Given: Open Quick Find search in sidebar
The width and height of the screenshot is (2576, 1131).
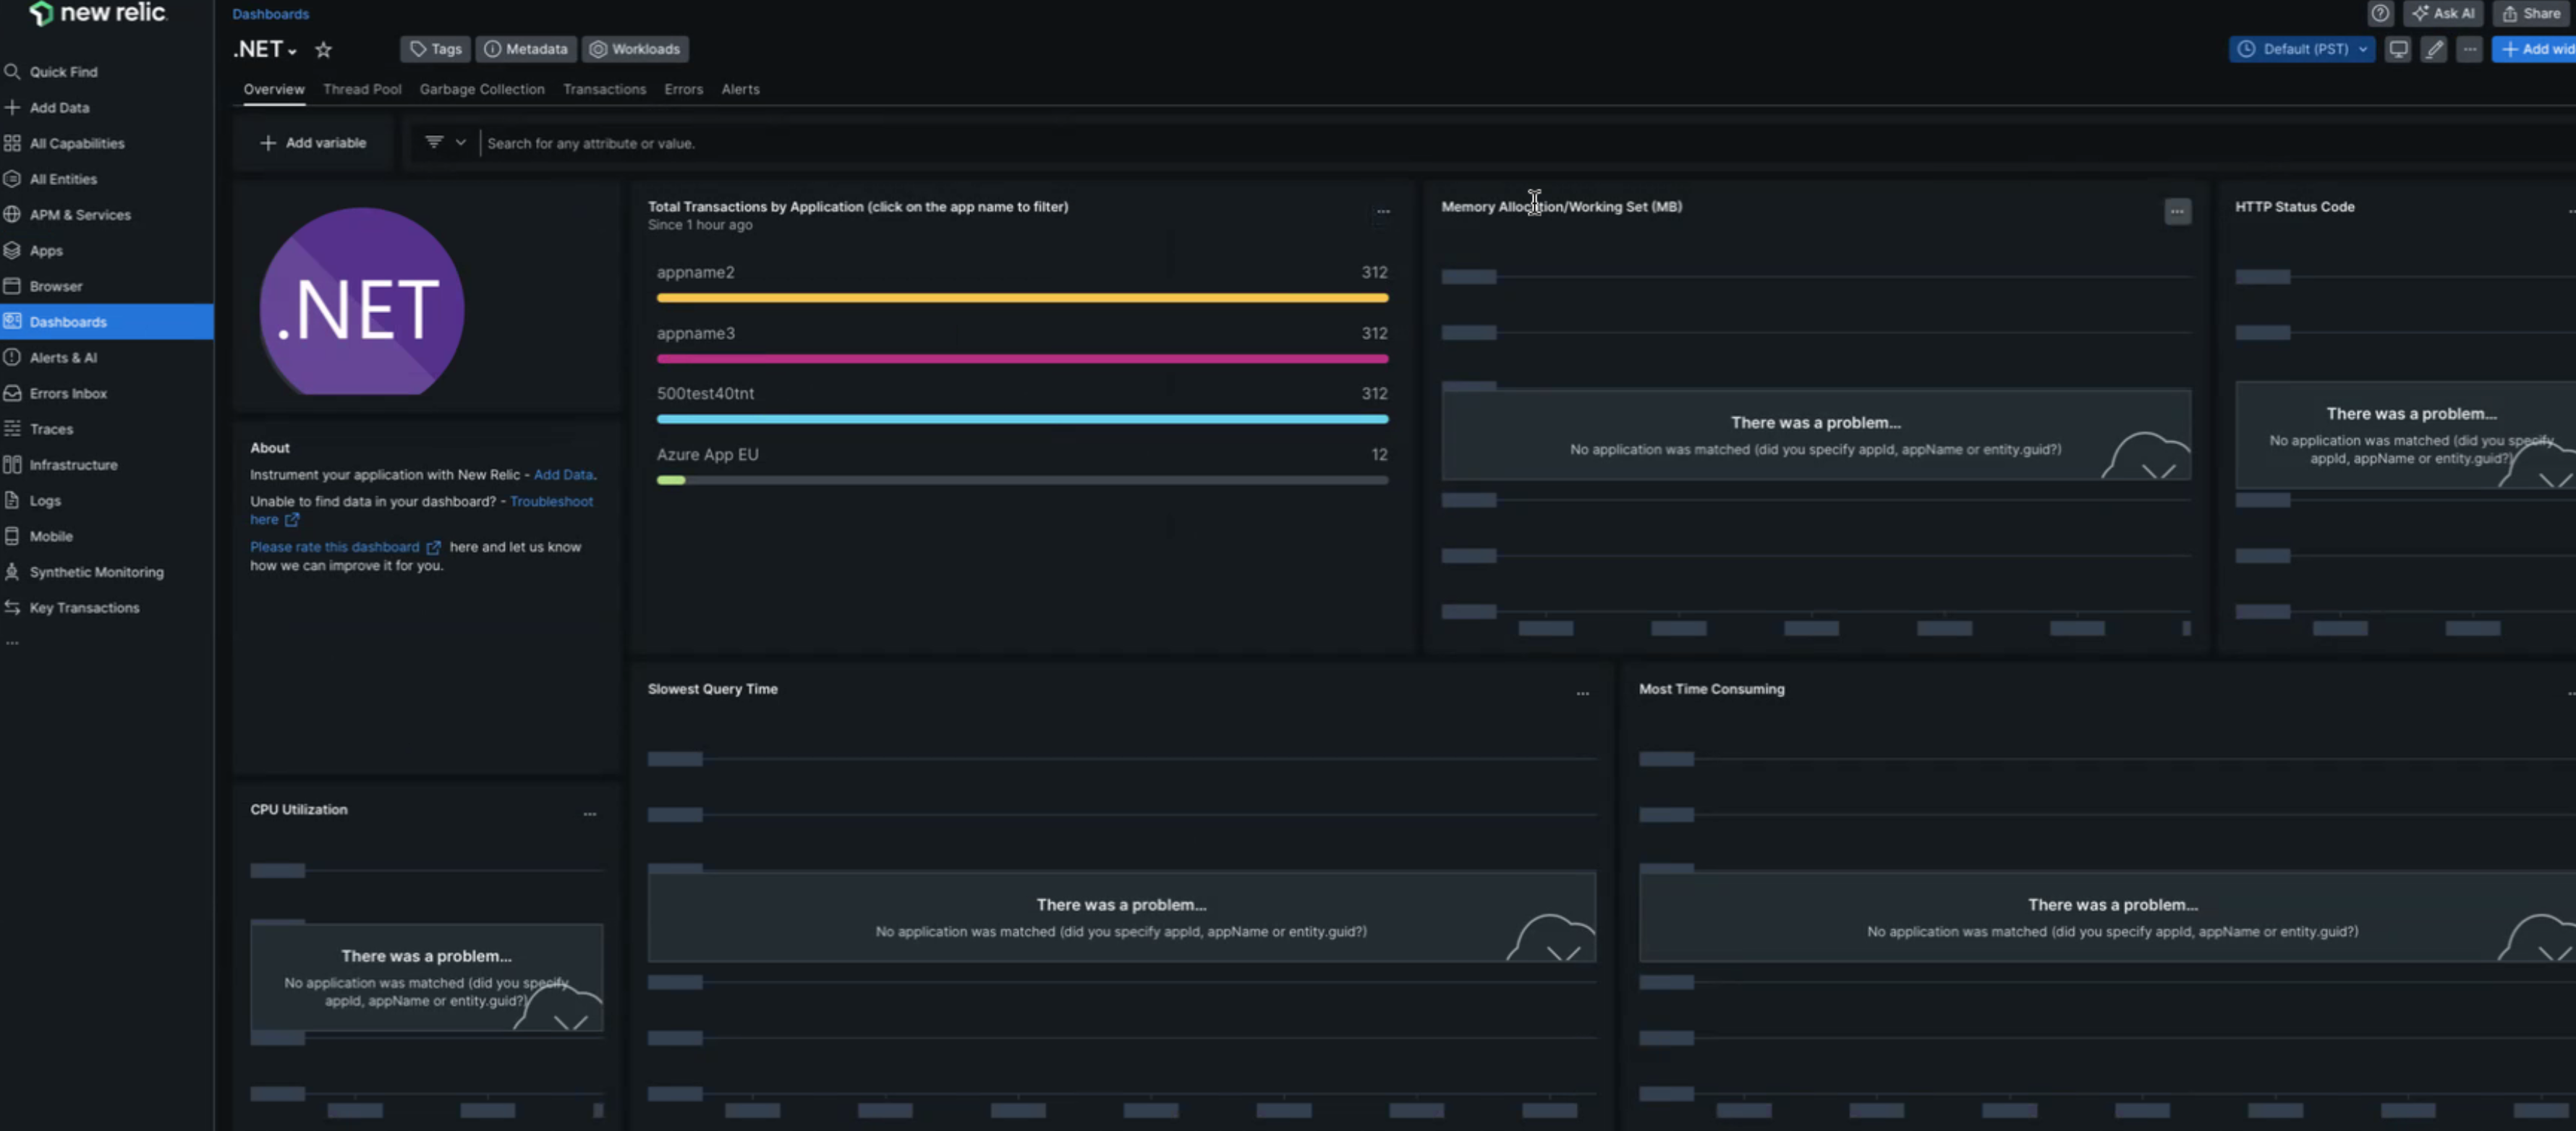Looking at the screenshot, I should tap(62, 72).
